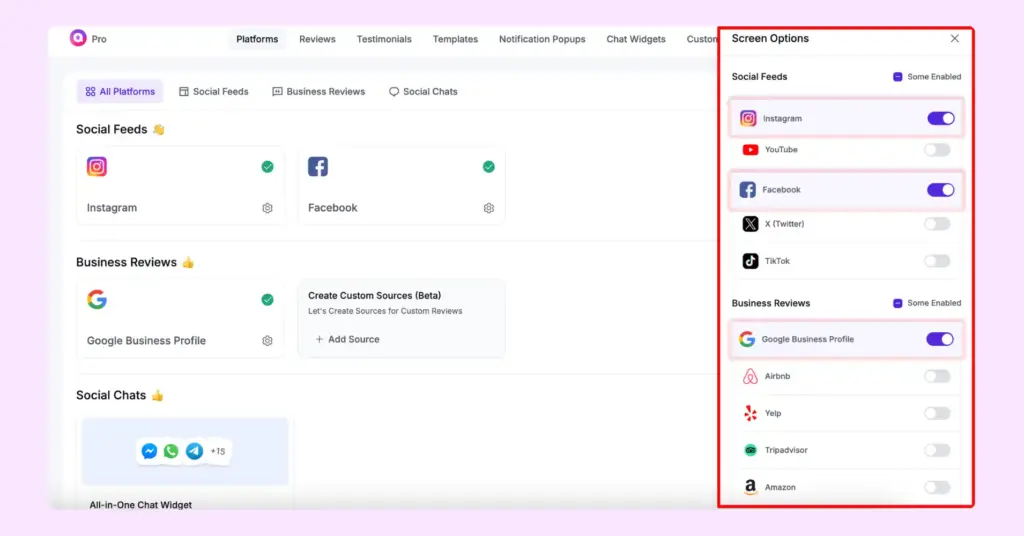Click the Airbnb icon in Screen Options
Image resolution: width=1024 pixels, height=536 pixels.
coord(750,376)
